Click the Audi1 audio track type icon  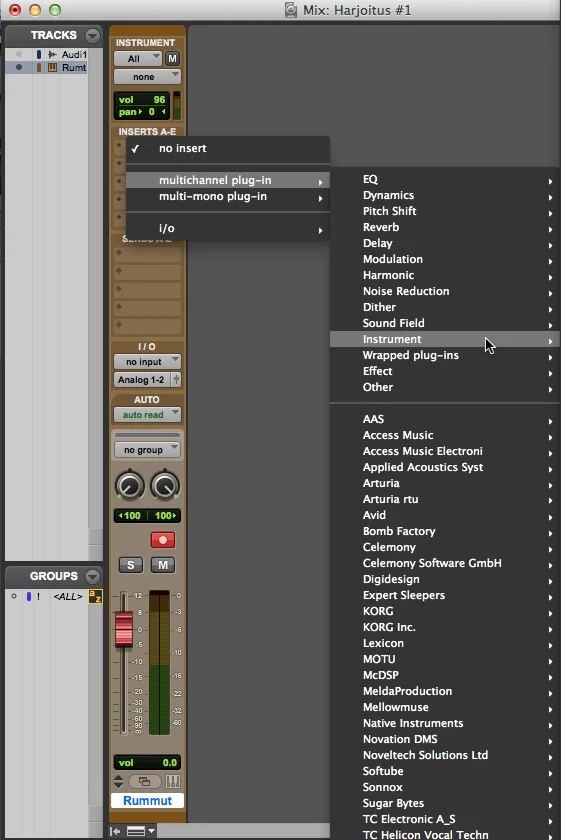(x=53, y=55)
